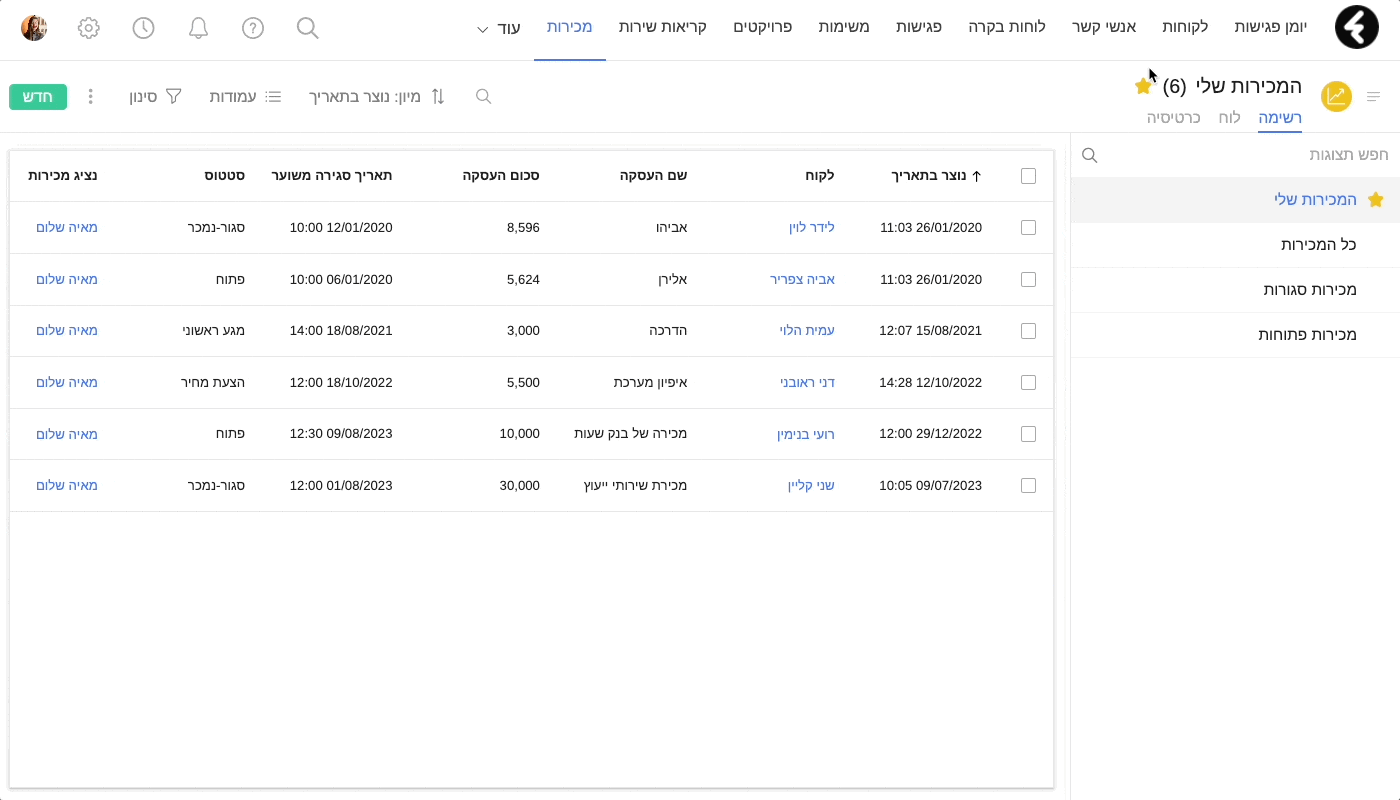Click the sort arrows icon
Screen dimensions: 1400x800
coord(437,97)
